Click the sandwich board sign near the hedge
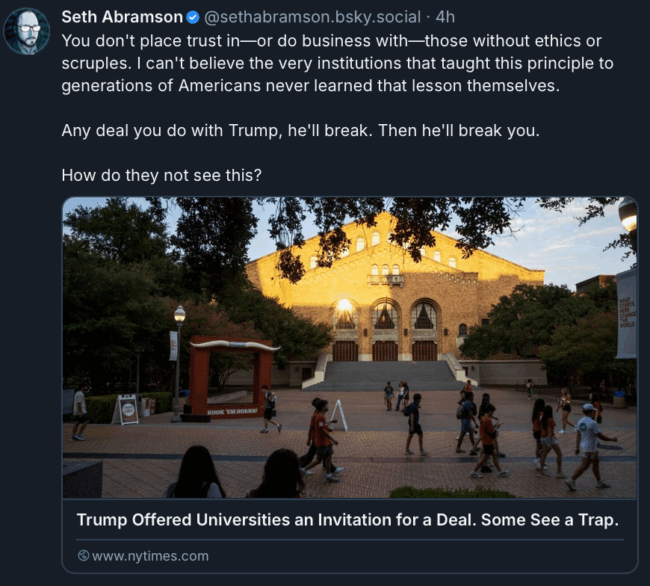Image resolution: width=650 pixels, height=586 pixels. (x=126, y=409)
